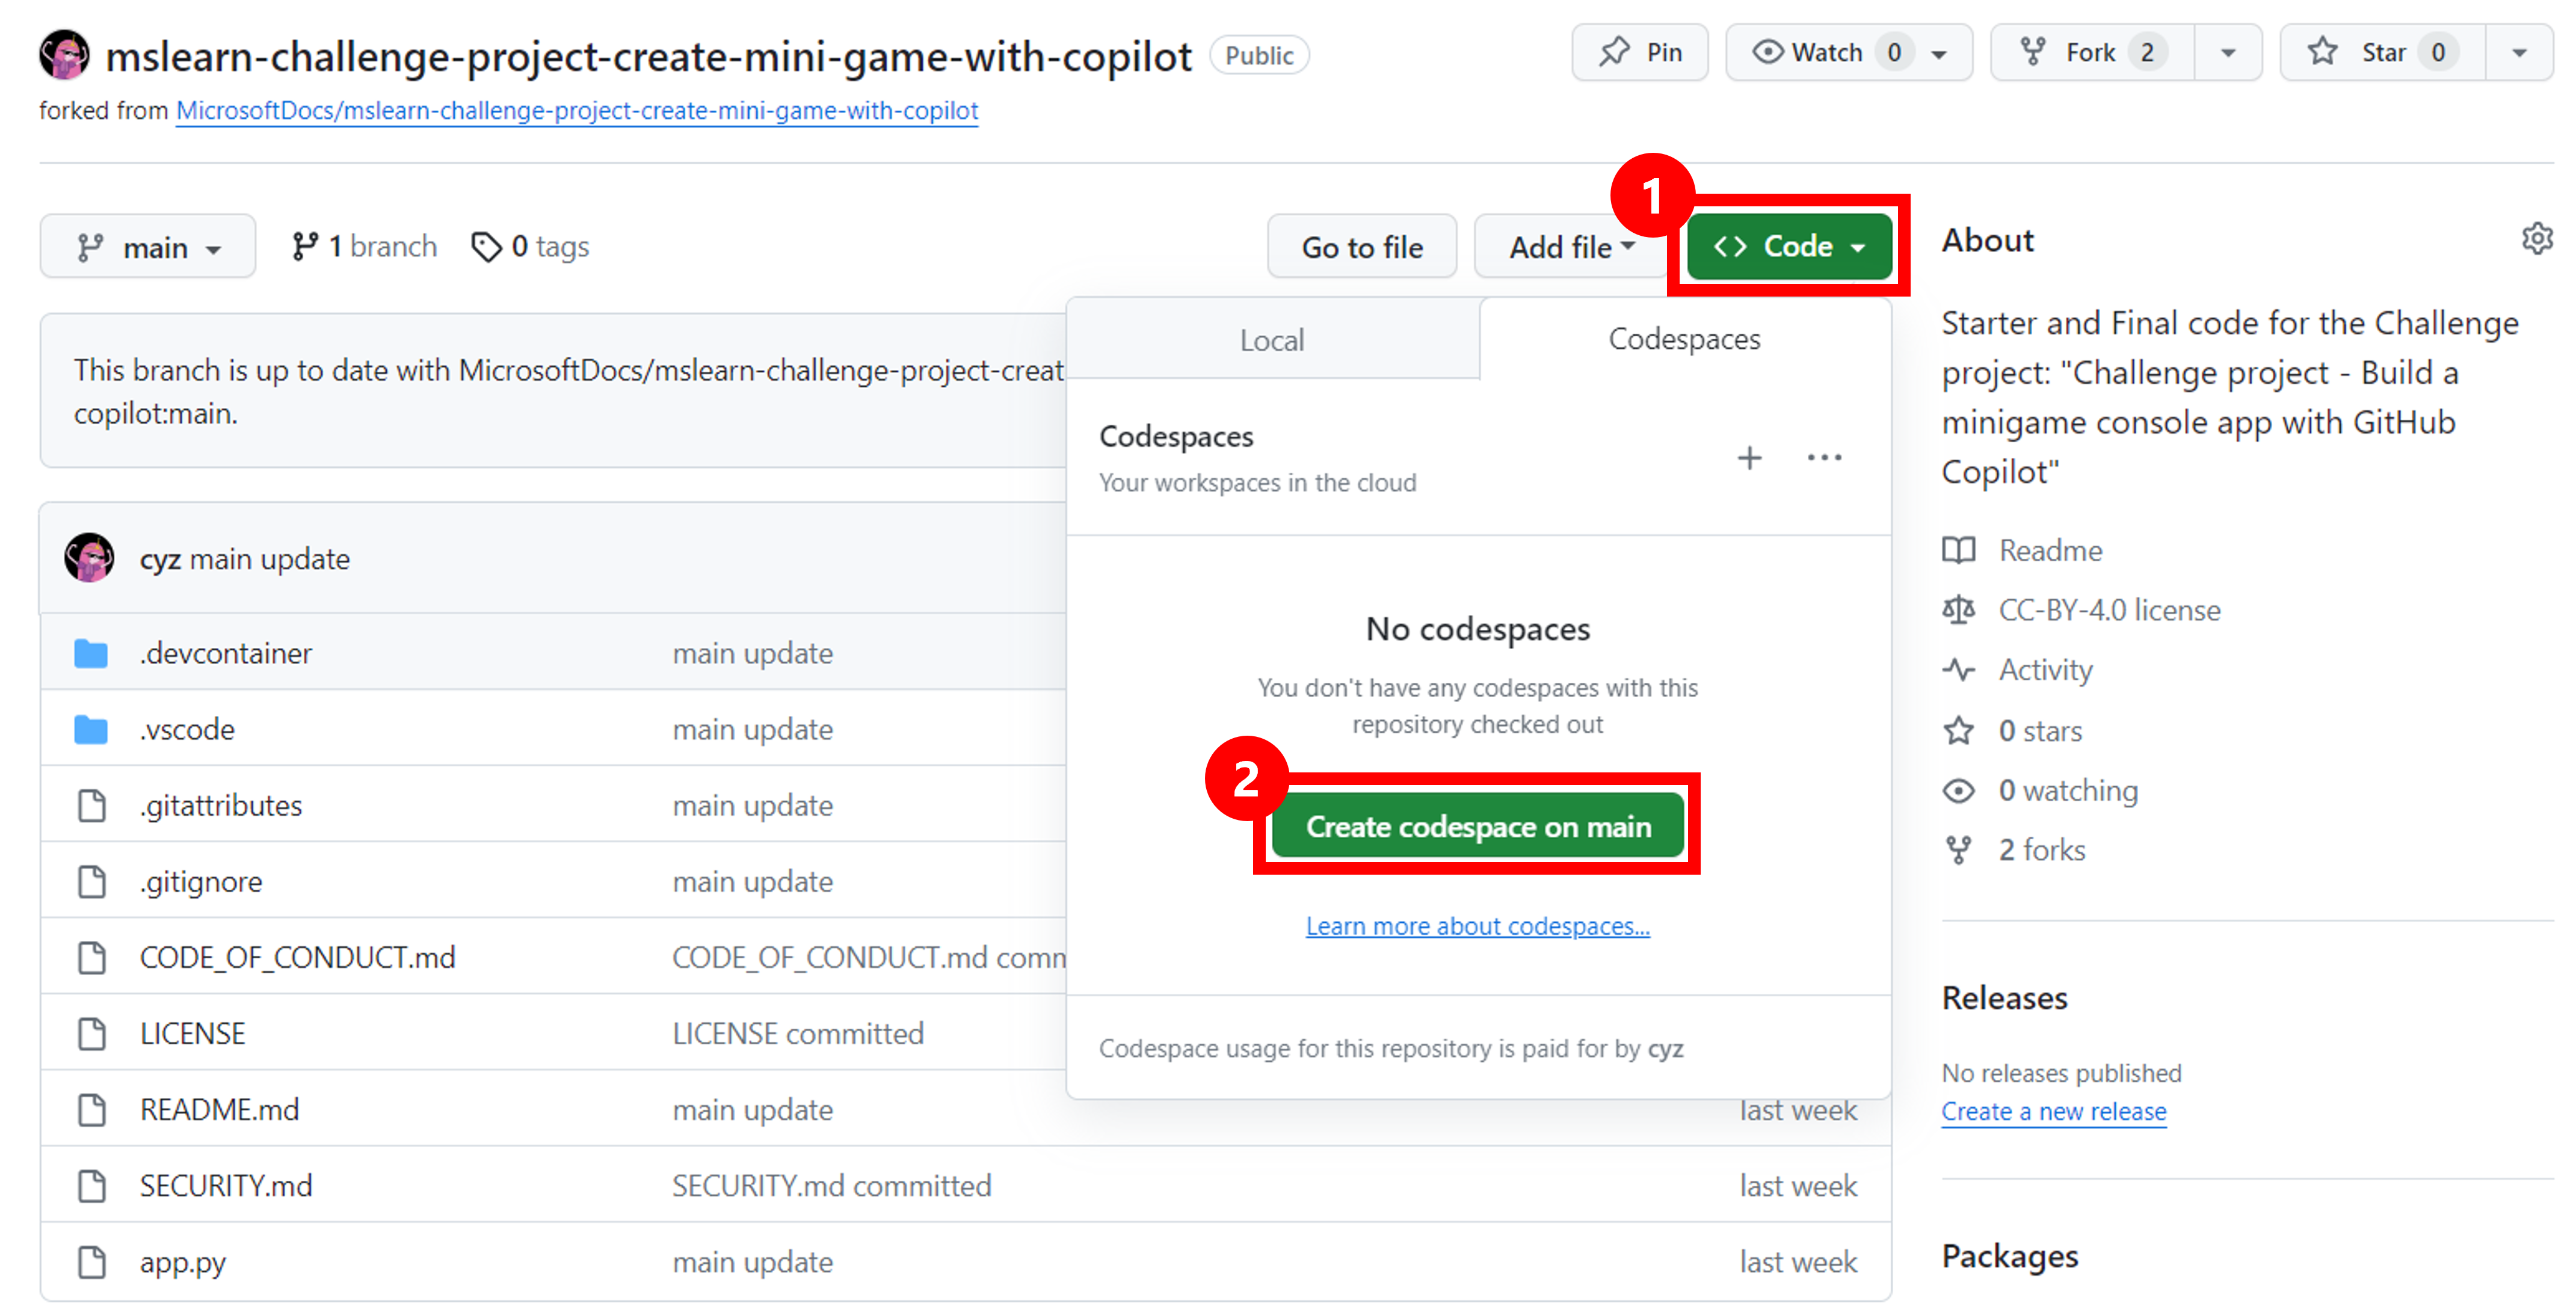This screenshot has height=1312, width=2576.
Task: Open the Star lists dropdown arrow
Action: tap(2519, 52)
